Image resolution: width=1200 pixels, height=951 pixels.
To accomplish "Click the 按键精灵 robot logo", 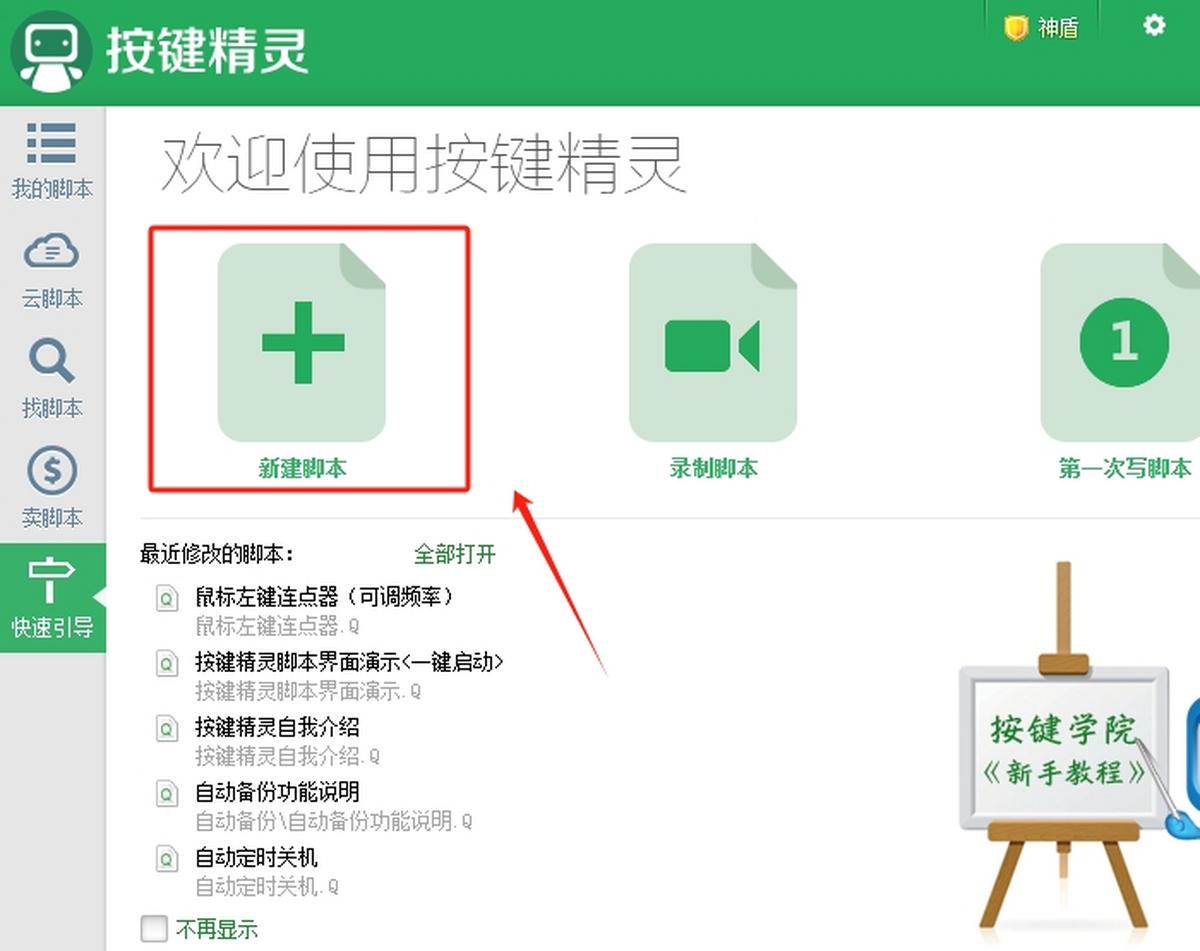I will (53, 50).
